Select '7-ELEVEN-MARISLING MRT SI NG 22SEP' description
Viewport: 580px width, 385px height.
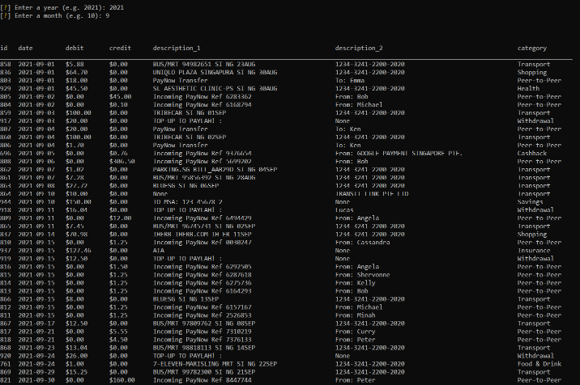pos(215,364)
